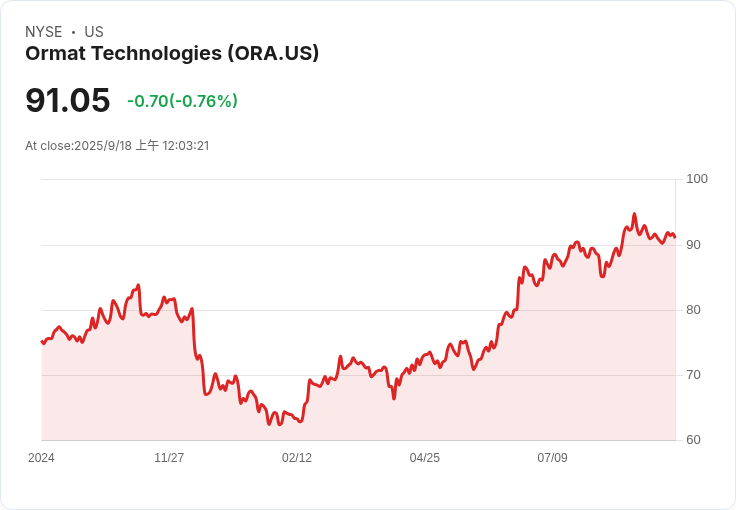Screen dimensions: 736x510
Task: Select the 60 y-axis label
Action: click(693, 440)
